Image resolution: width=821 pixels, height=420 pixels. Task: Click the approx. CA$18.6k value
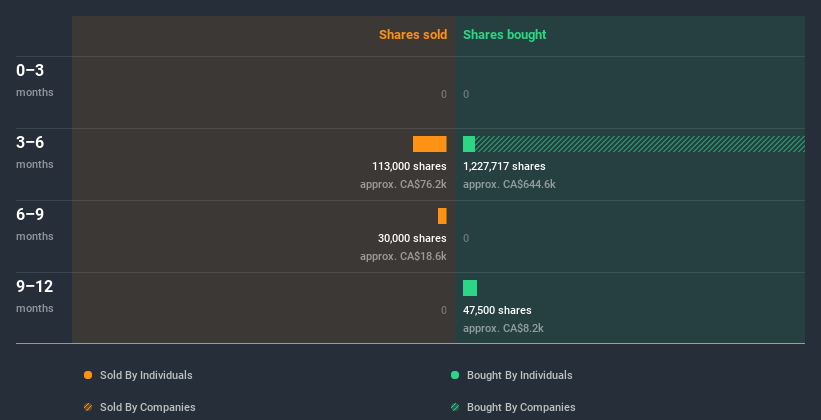[x=403, y=257]
